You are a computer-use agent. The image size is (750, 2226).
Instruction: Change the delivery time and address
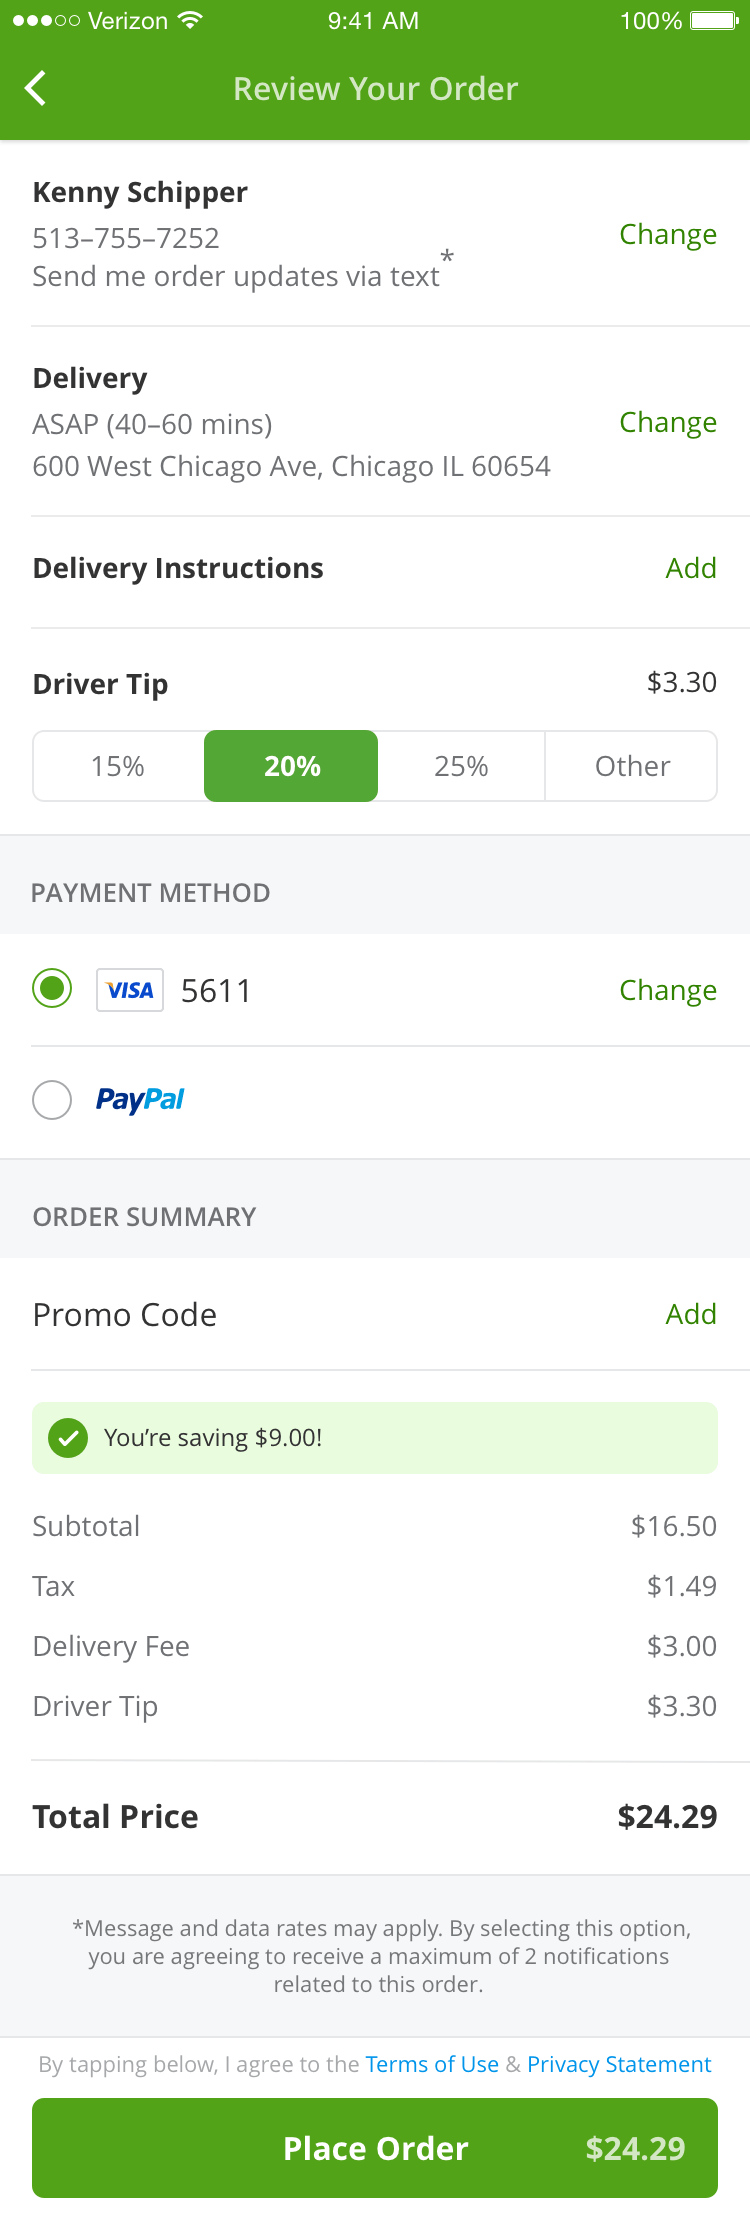[x=668, y=422]
